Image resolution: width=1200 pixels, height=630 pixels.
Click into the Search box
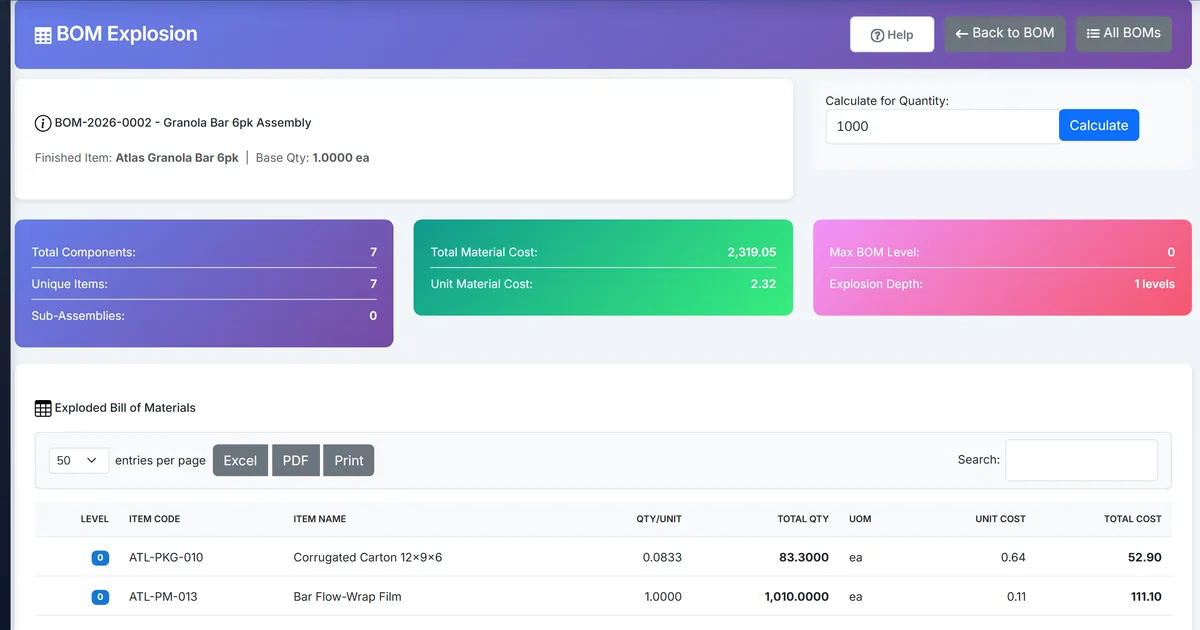coord(1081,460)
